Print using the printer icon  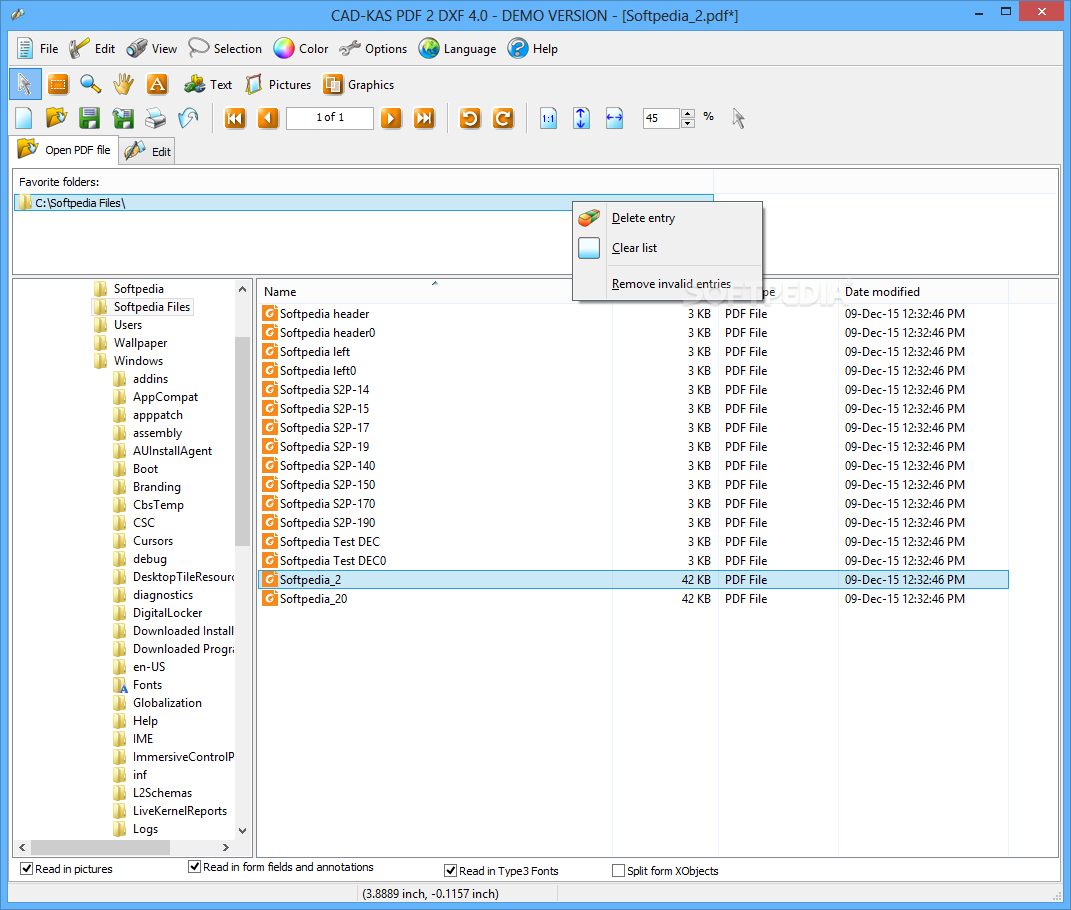click(x=156, y=118)
